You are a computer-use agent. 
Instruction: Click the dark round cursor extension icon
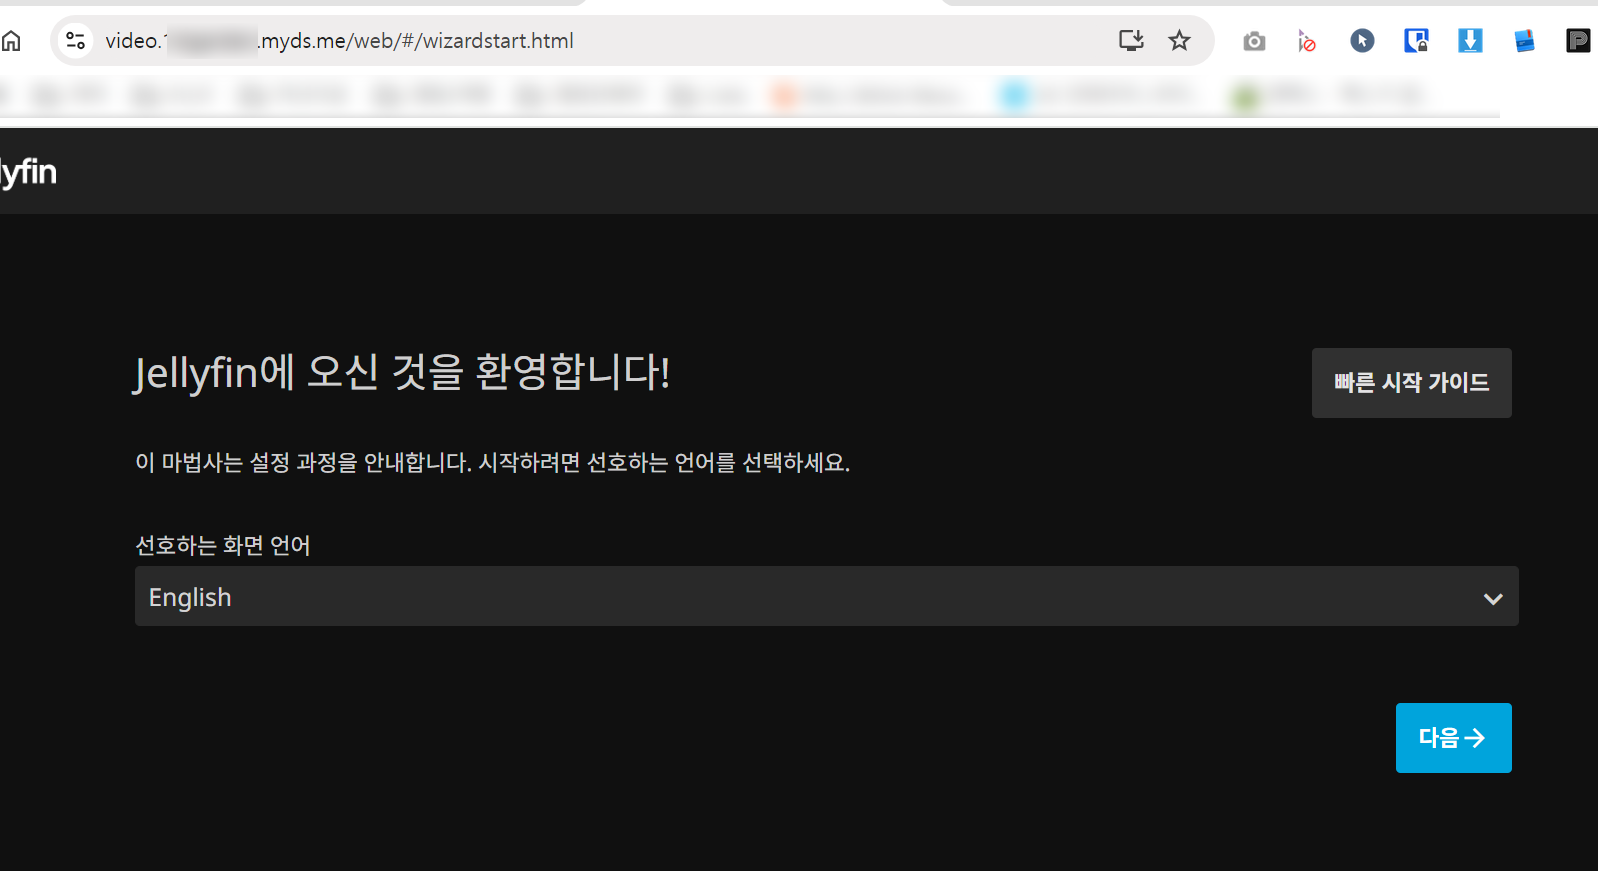[x=1362, y=41]
